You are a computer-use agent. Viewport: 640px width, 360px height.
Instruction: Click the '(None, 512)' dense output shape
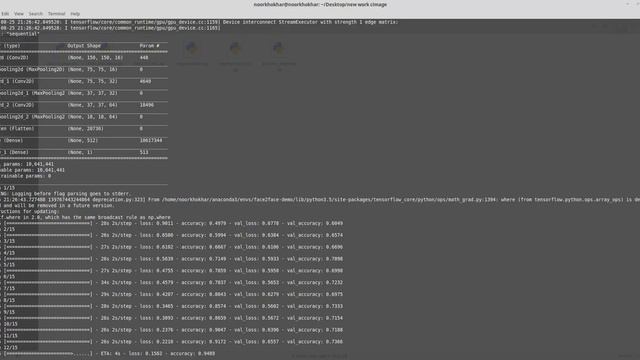tap(82, 140)
